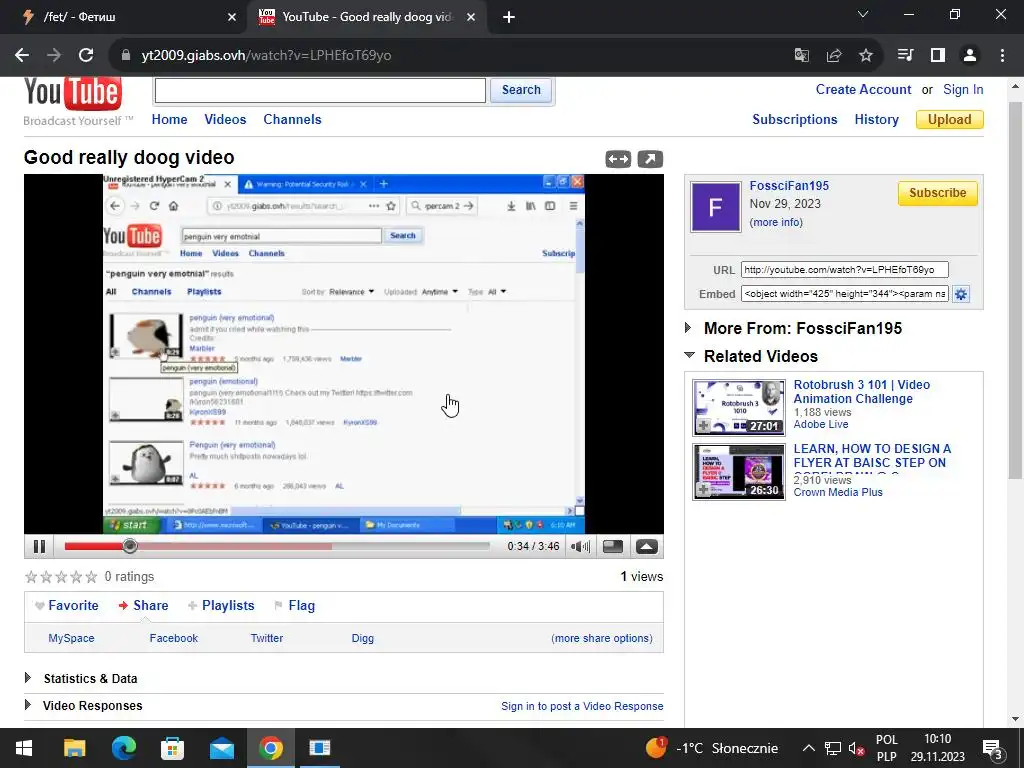Toggle the small player size button
The width and height of the screenshot is (1024, 768).
613,547
